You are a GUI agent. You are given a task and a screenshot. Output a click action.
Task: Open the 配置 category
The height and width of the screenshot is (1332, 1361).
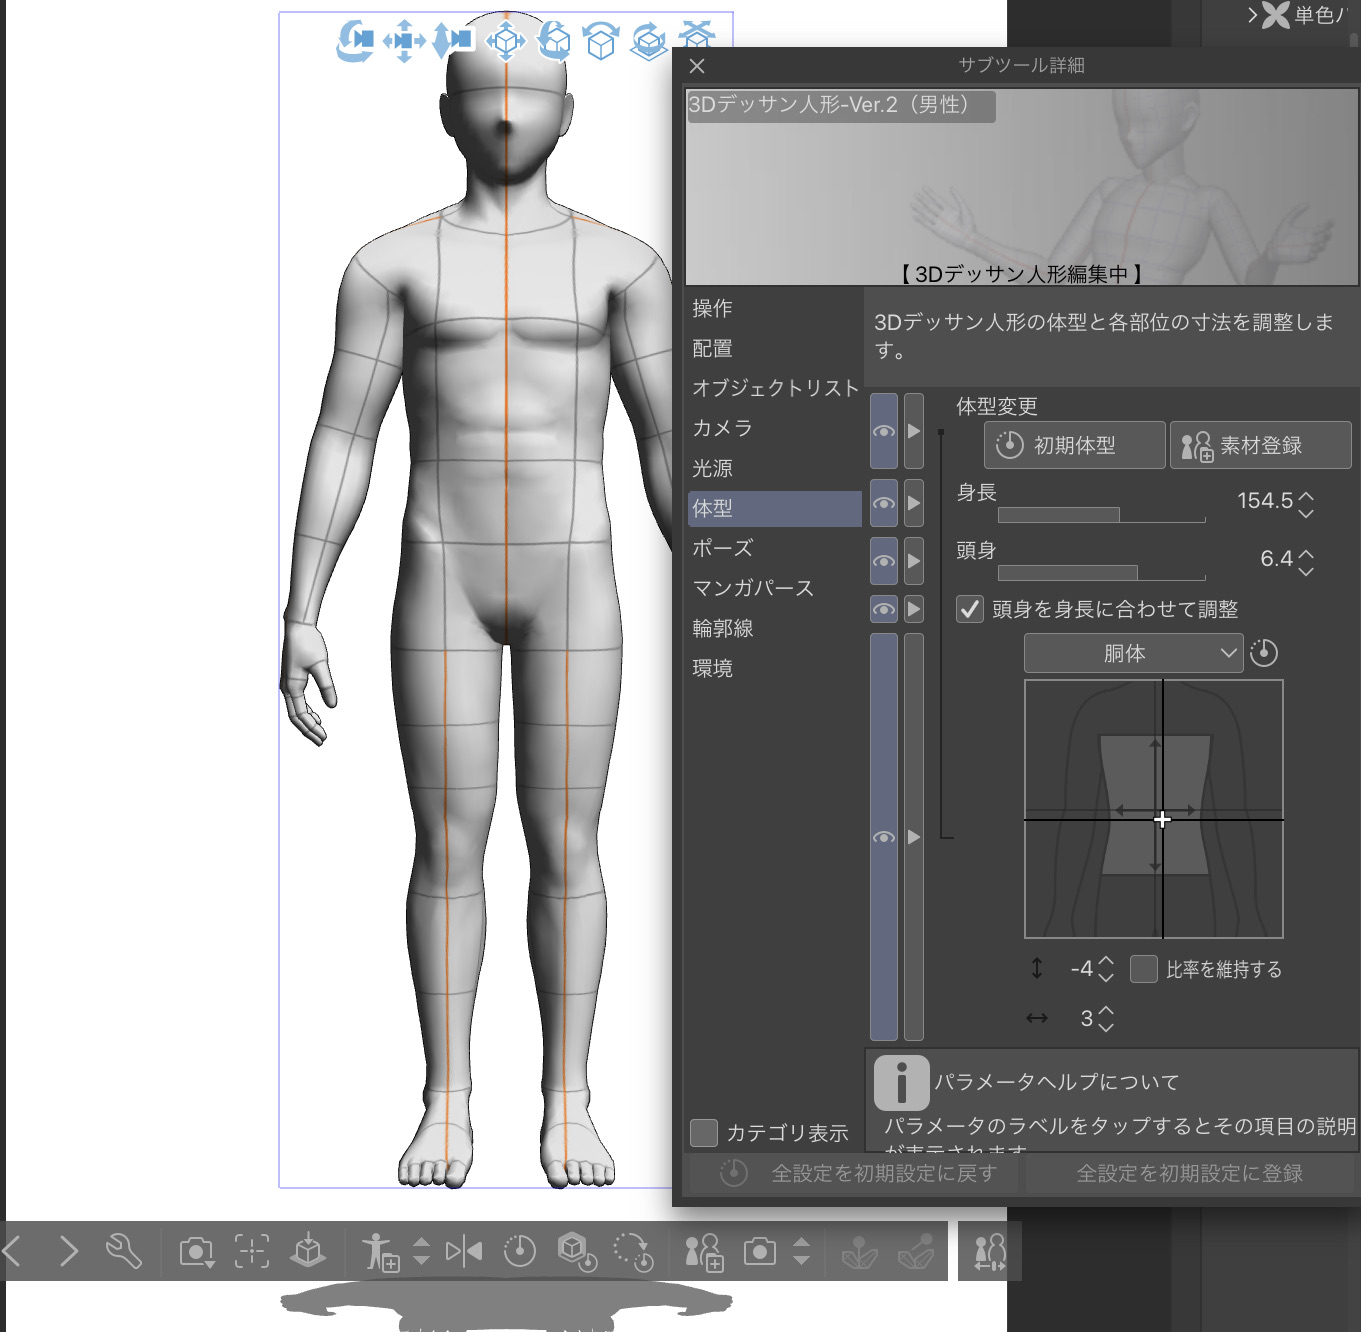tap(775, 348)
